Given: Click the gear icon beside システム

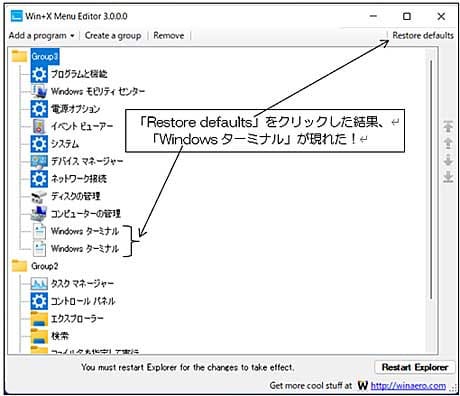Looking at the screenshot, I should pos(39,144).
